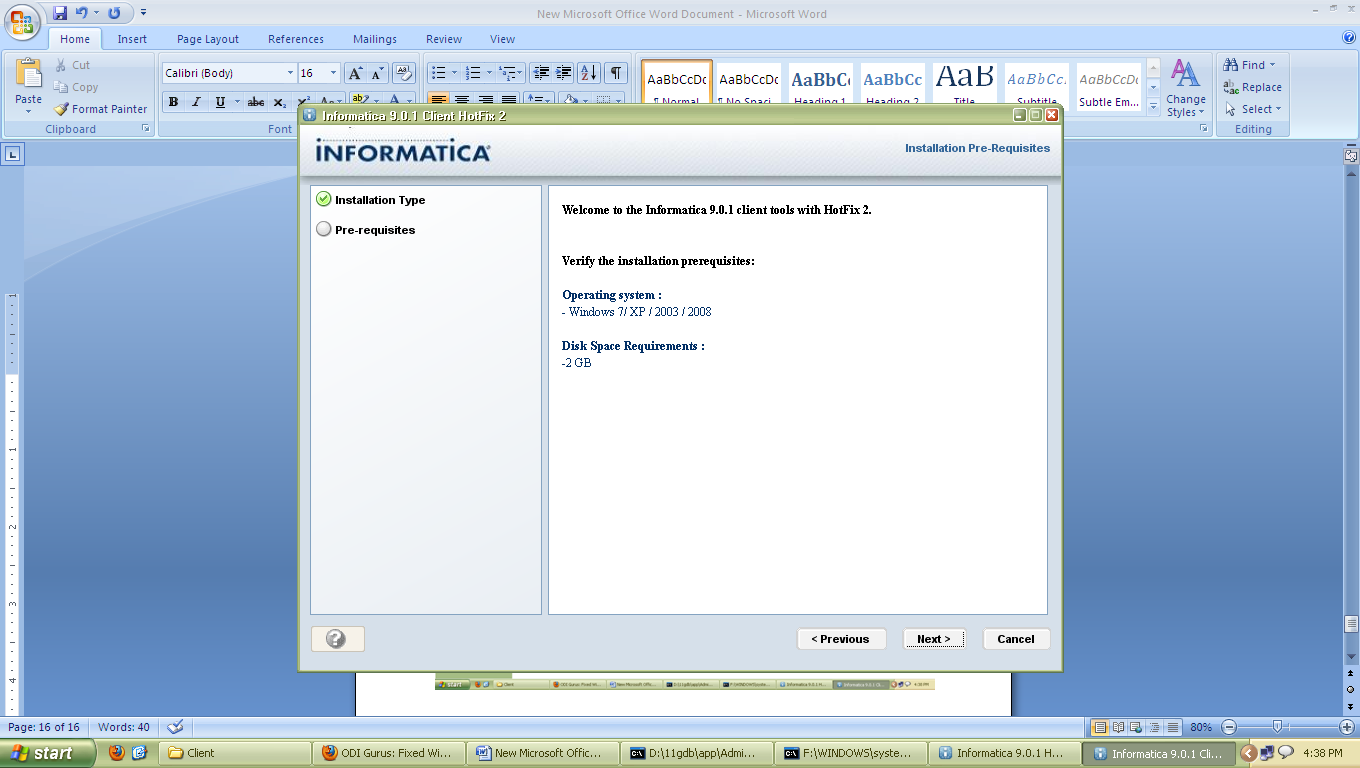The image size is (1360, 768).
Task: Open the font name dropdown
Action: (x=290, y=73)
